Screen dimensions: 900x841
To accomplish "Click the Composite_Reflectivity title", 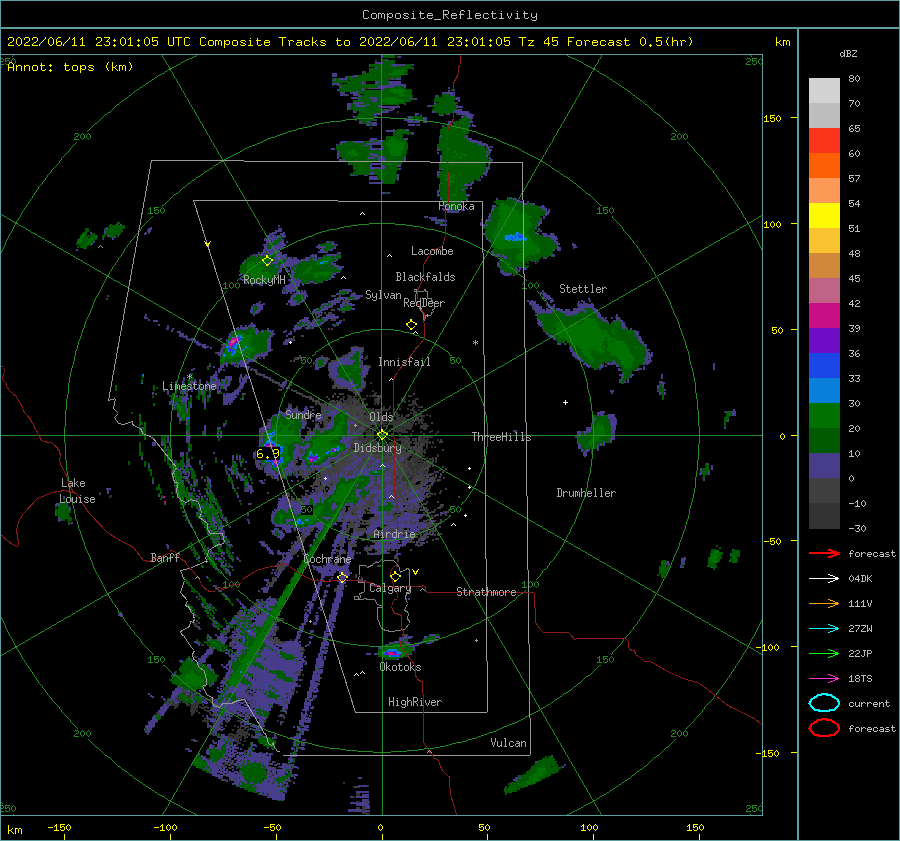I will 450,15.
